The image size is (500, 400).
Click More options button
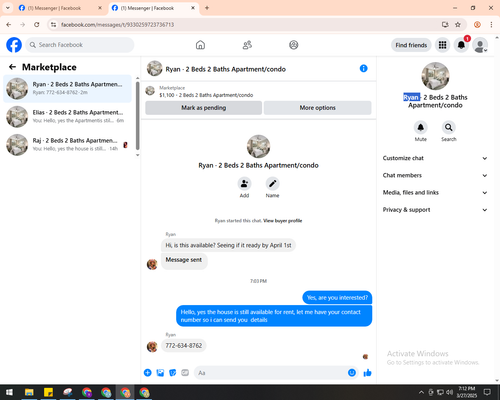pyautogui.click(x=318, y=108)
